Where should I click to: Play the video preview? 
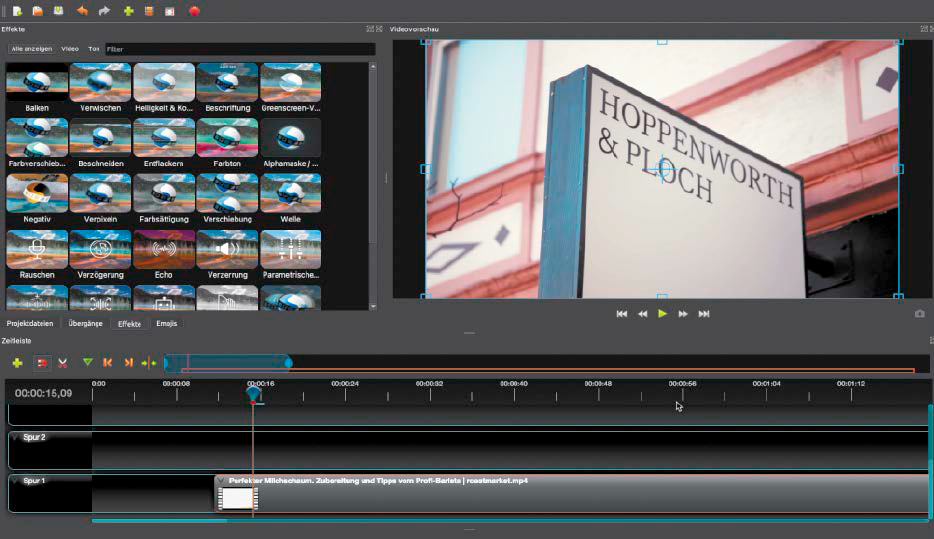(x=662, y=313)
